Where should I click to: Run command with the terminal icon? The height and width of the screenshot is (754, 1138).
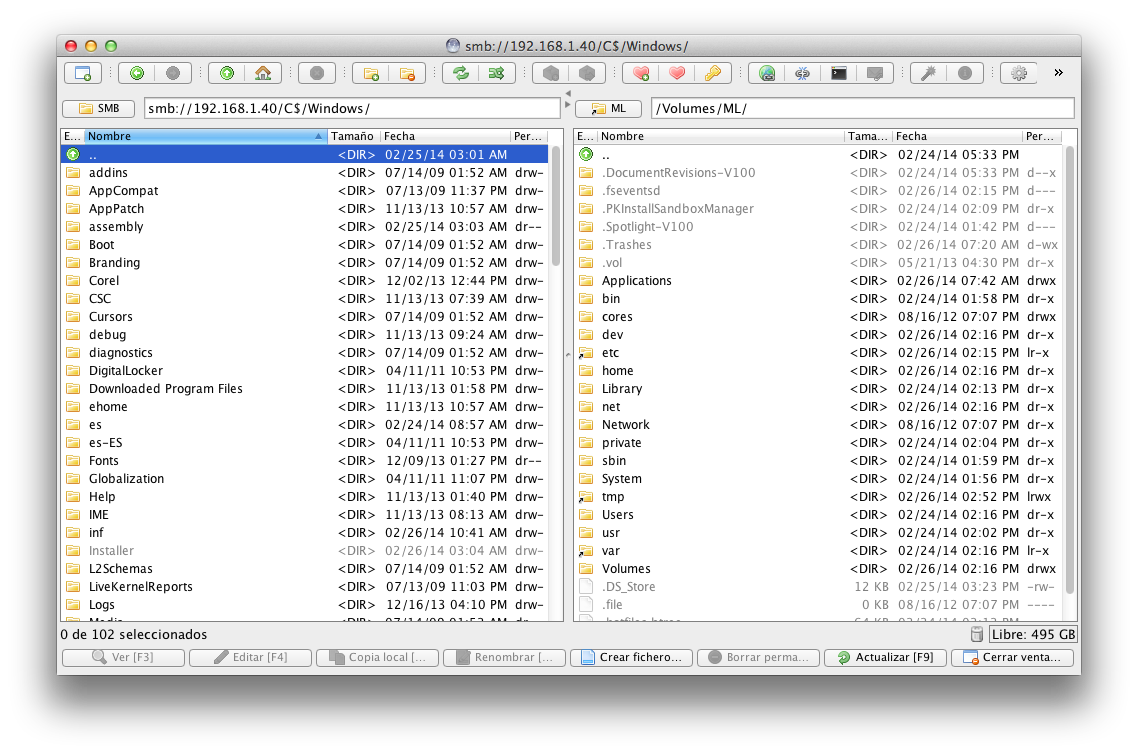(x=839, y=73)
